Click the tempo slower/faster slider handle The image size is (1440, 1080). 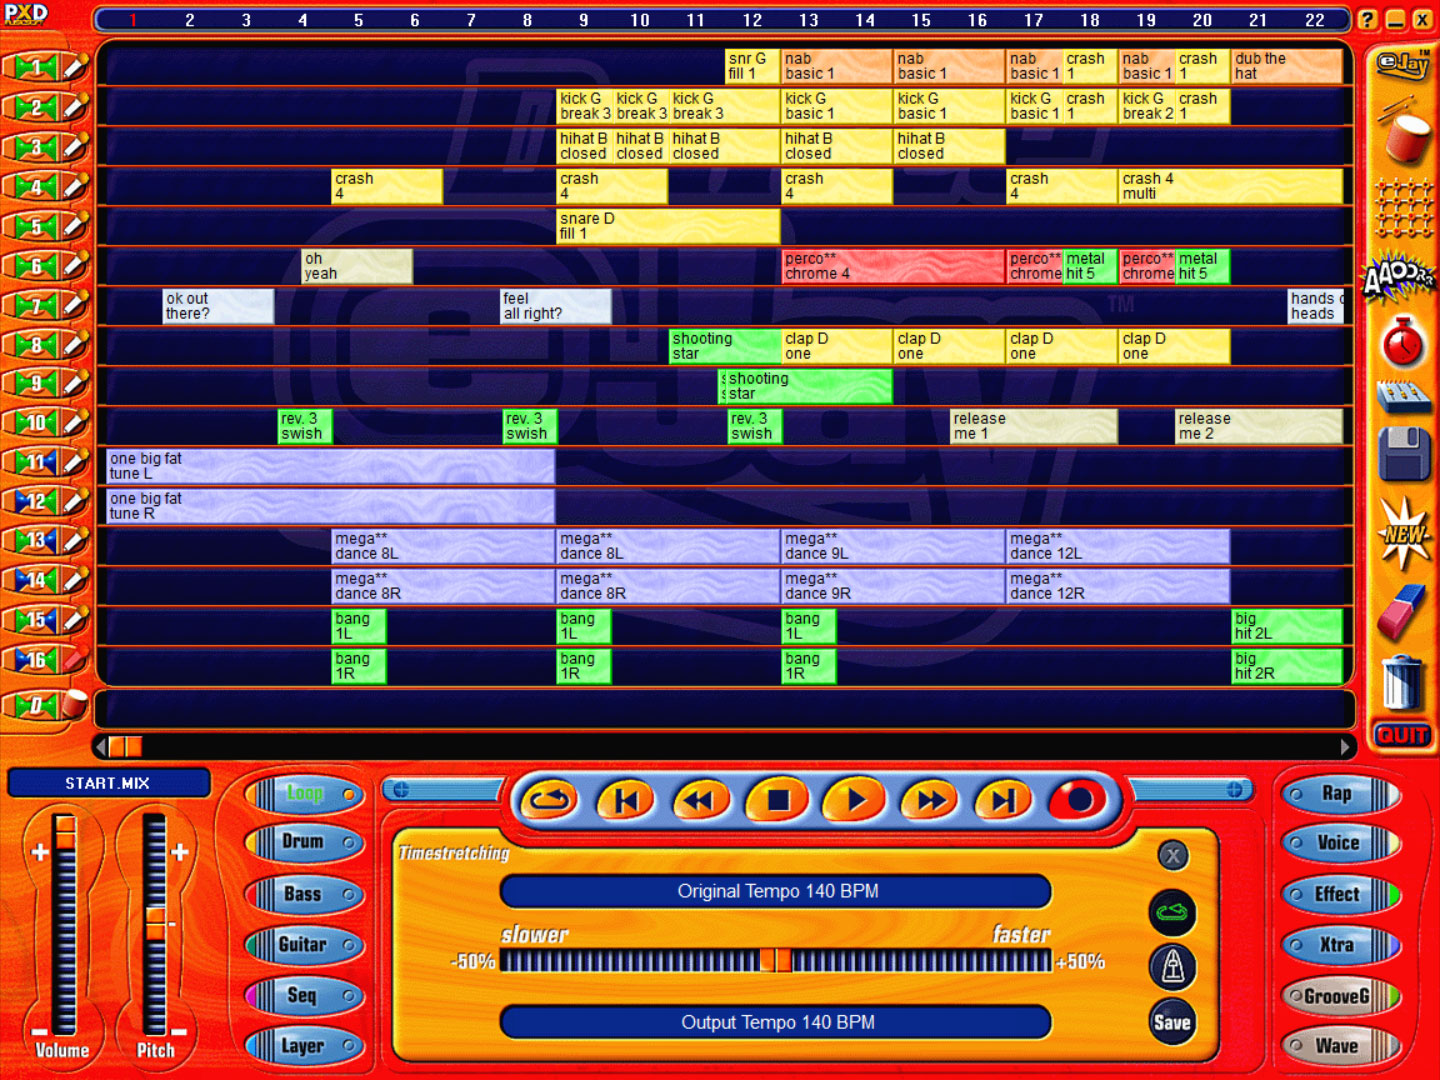(x=775, y=961)
